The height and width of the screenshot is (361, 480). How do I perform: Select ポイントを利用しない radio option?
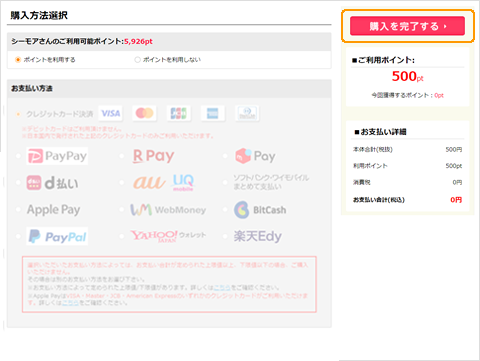point(137,60)
